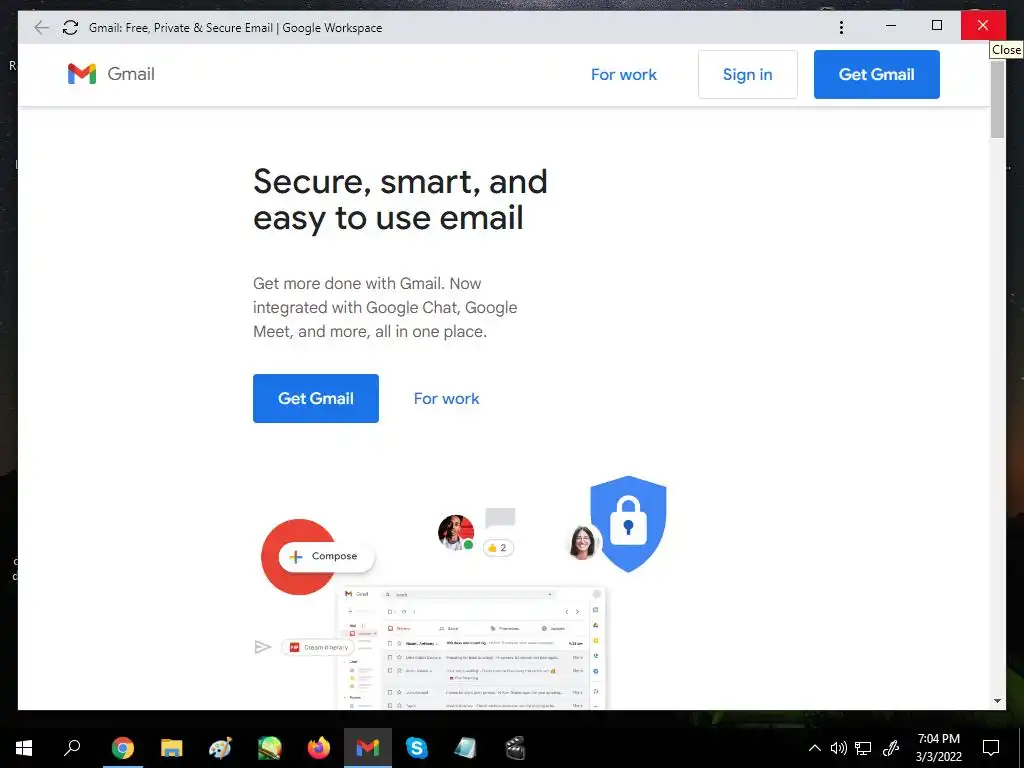Image resolution: width=1024 pixels, height=768 pixels.
Task: Open For work link beside Get Gmail
Action: tap(447, 398)
